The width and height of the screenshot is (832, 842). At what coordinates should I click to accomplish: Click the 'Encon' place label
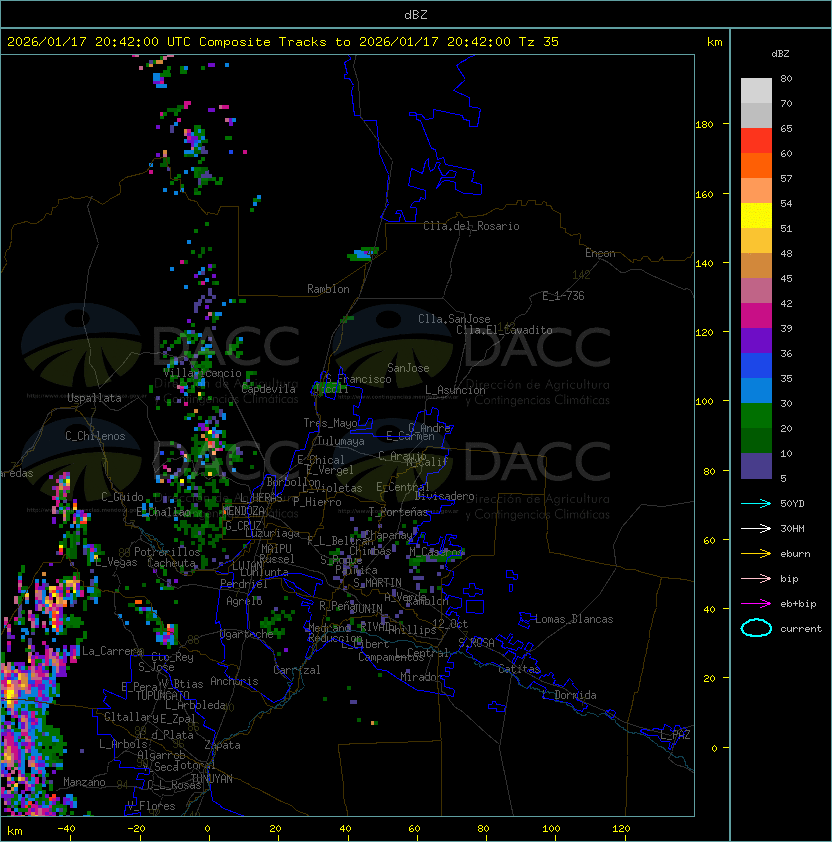tap(600, 253)
